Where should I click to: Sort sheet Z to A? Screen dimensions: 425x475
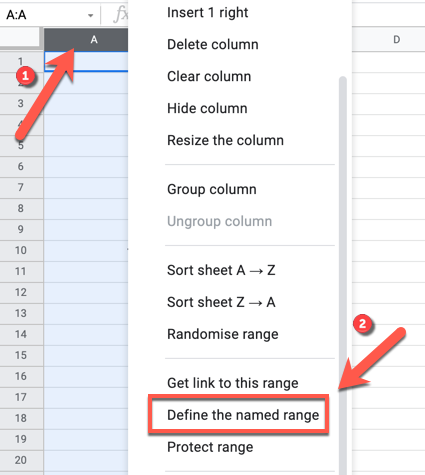click(221, 302)
